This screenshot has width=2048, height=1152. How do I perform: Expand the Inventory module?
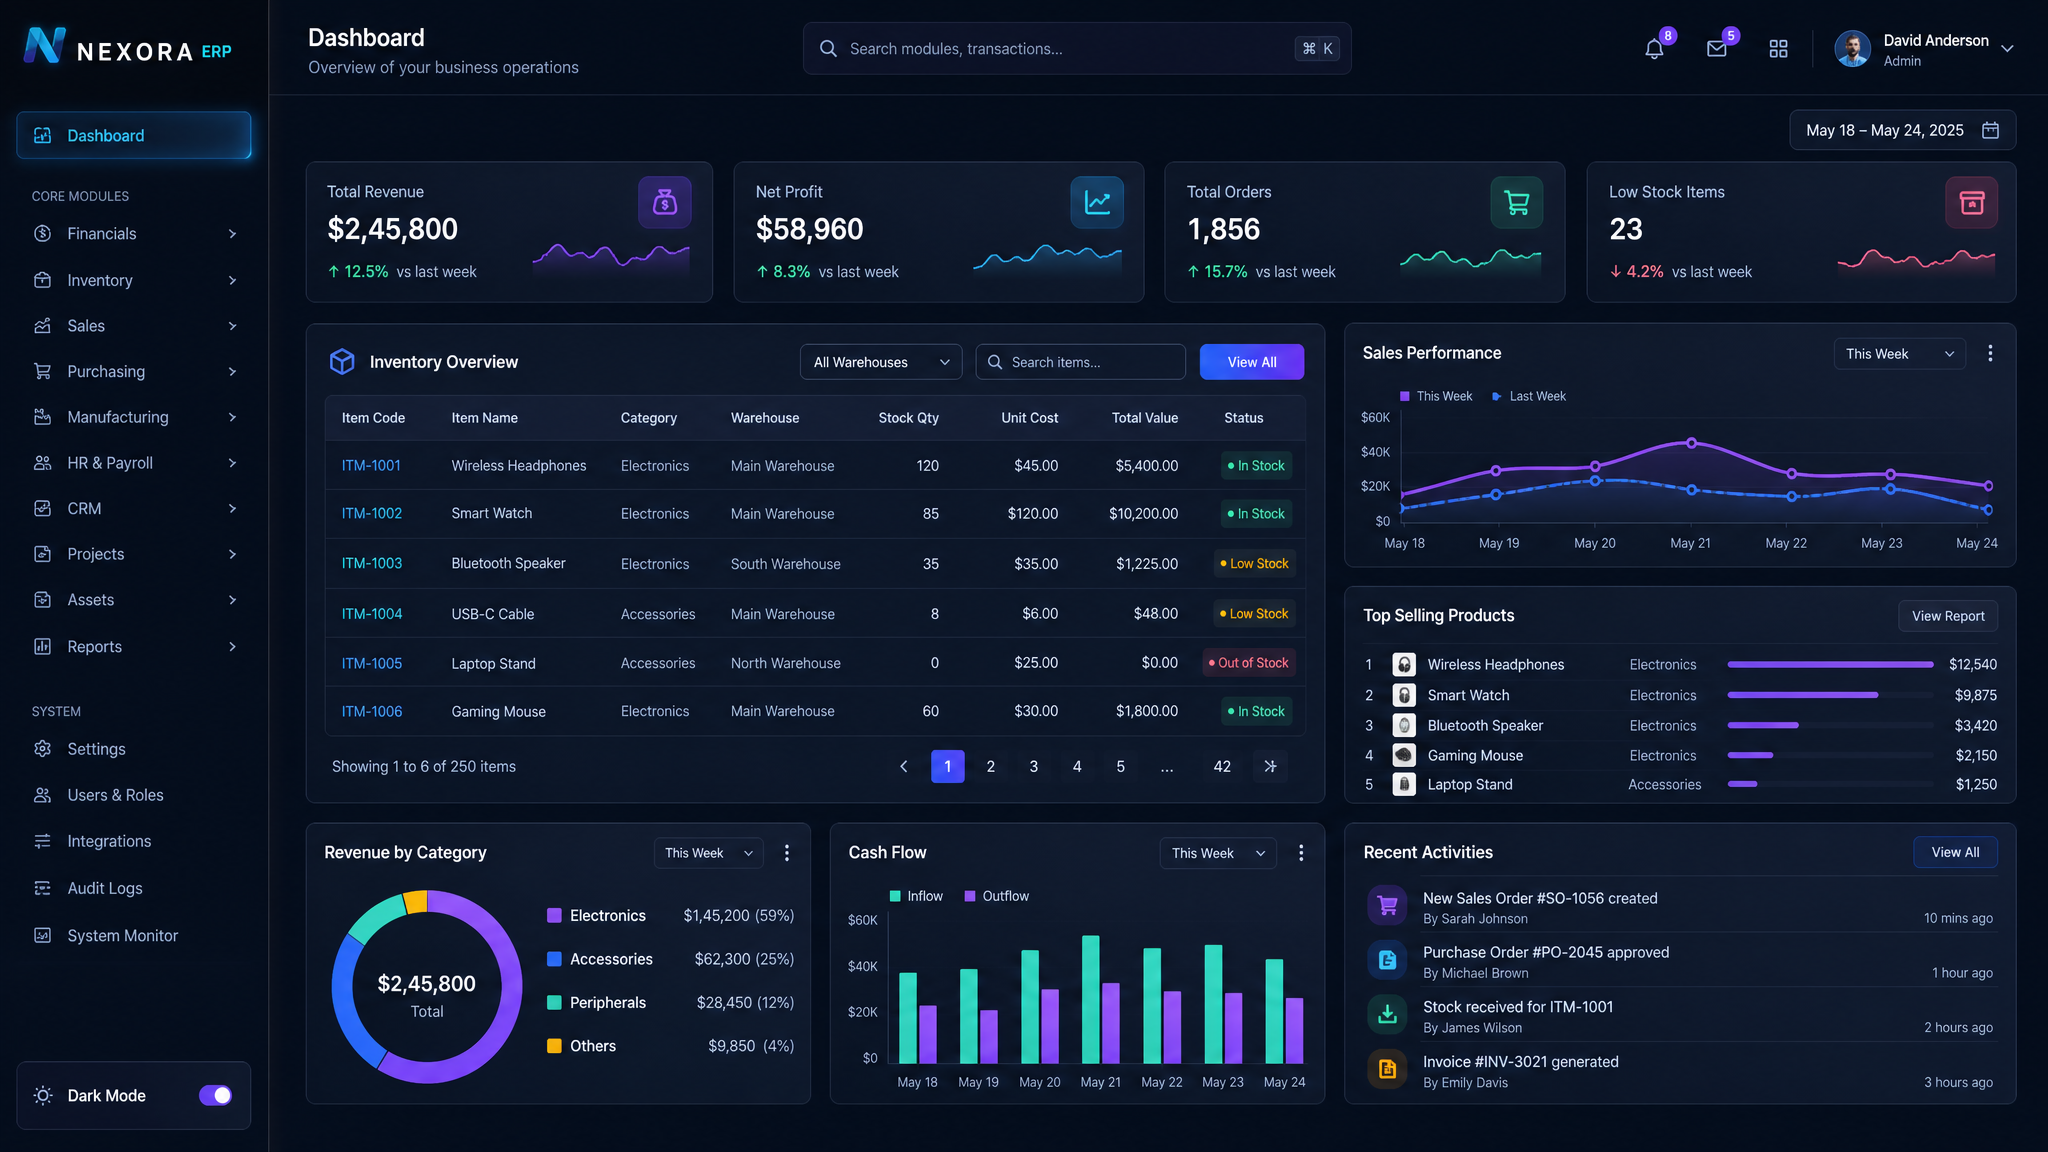(x=134, y=281)
